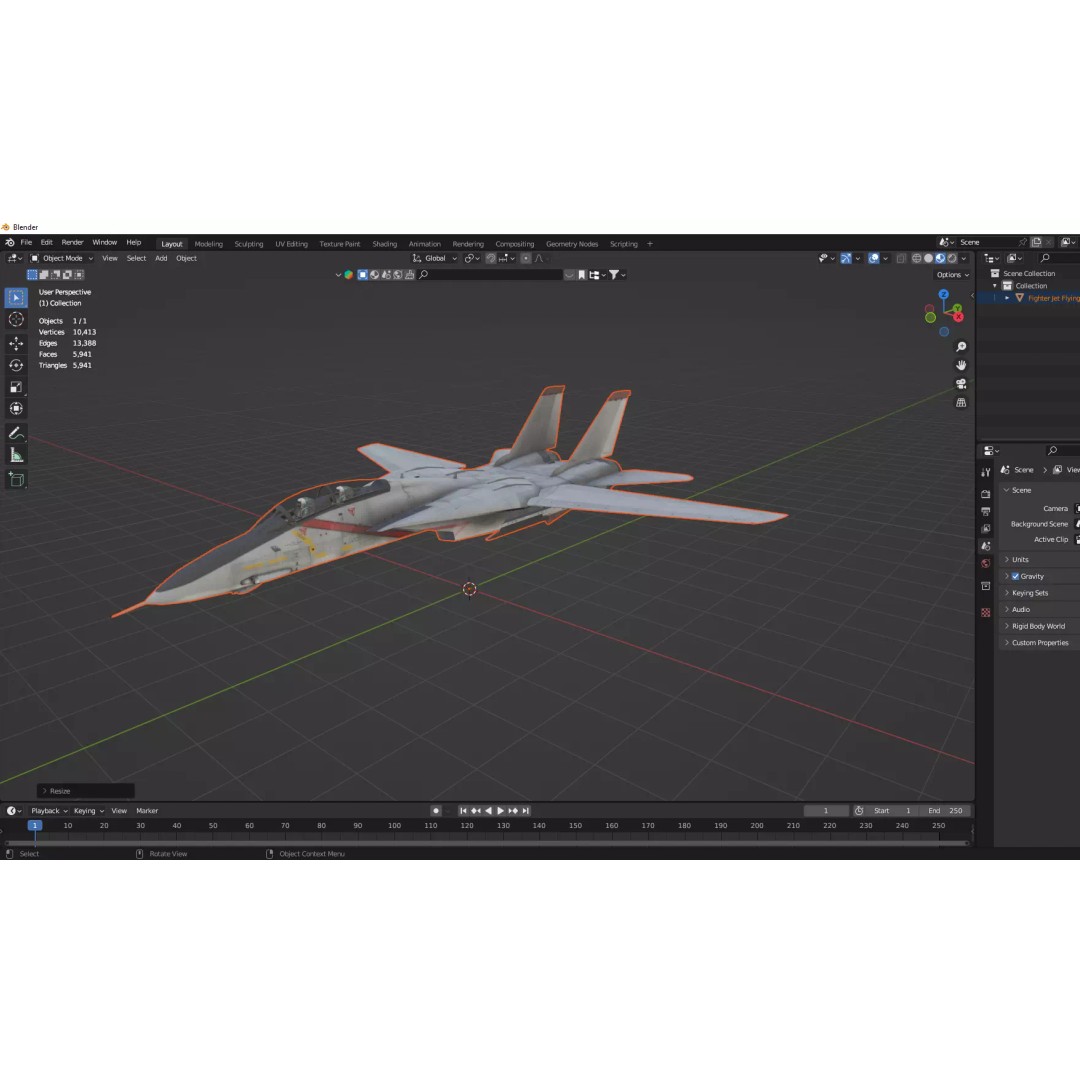Toggle the Gravity checkbox
The height and width of the screenshot is (1080, 1080).
pos(1015,577)
